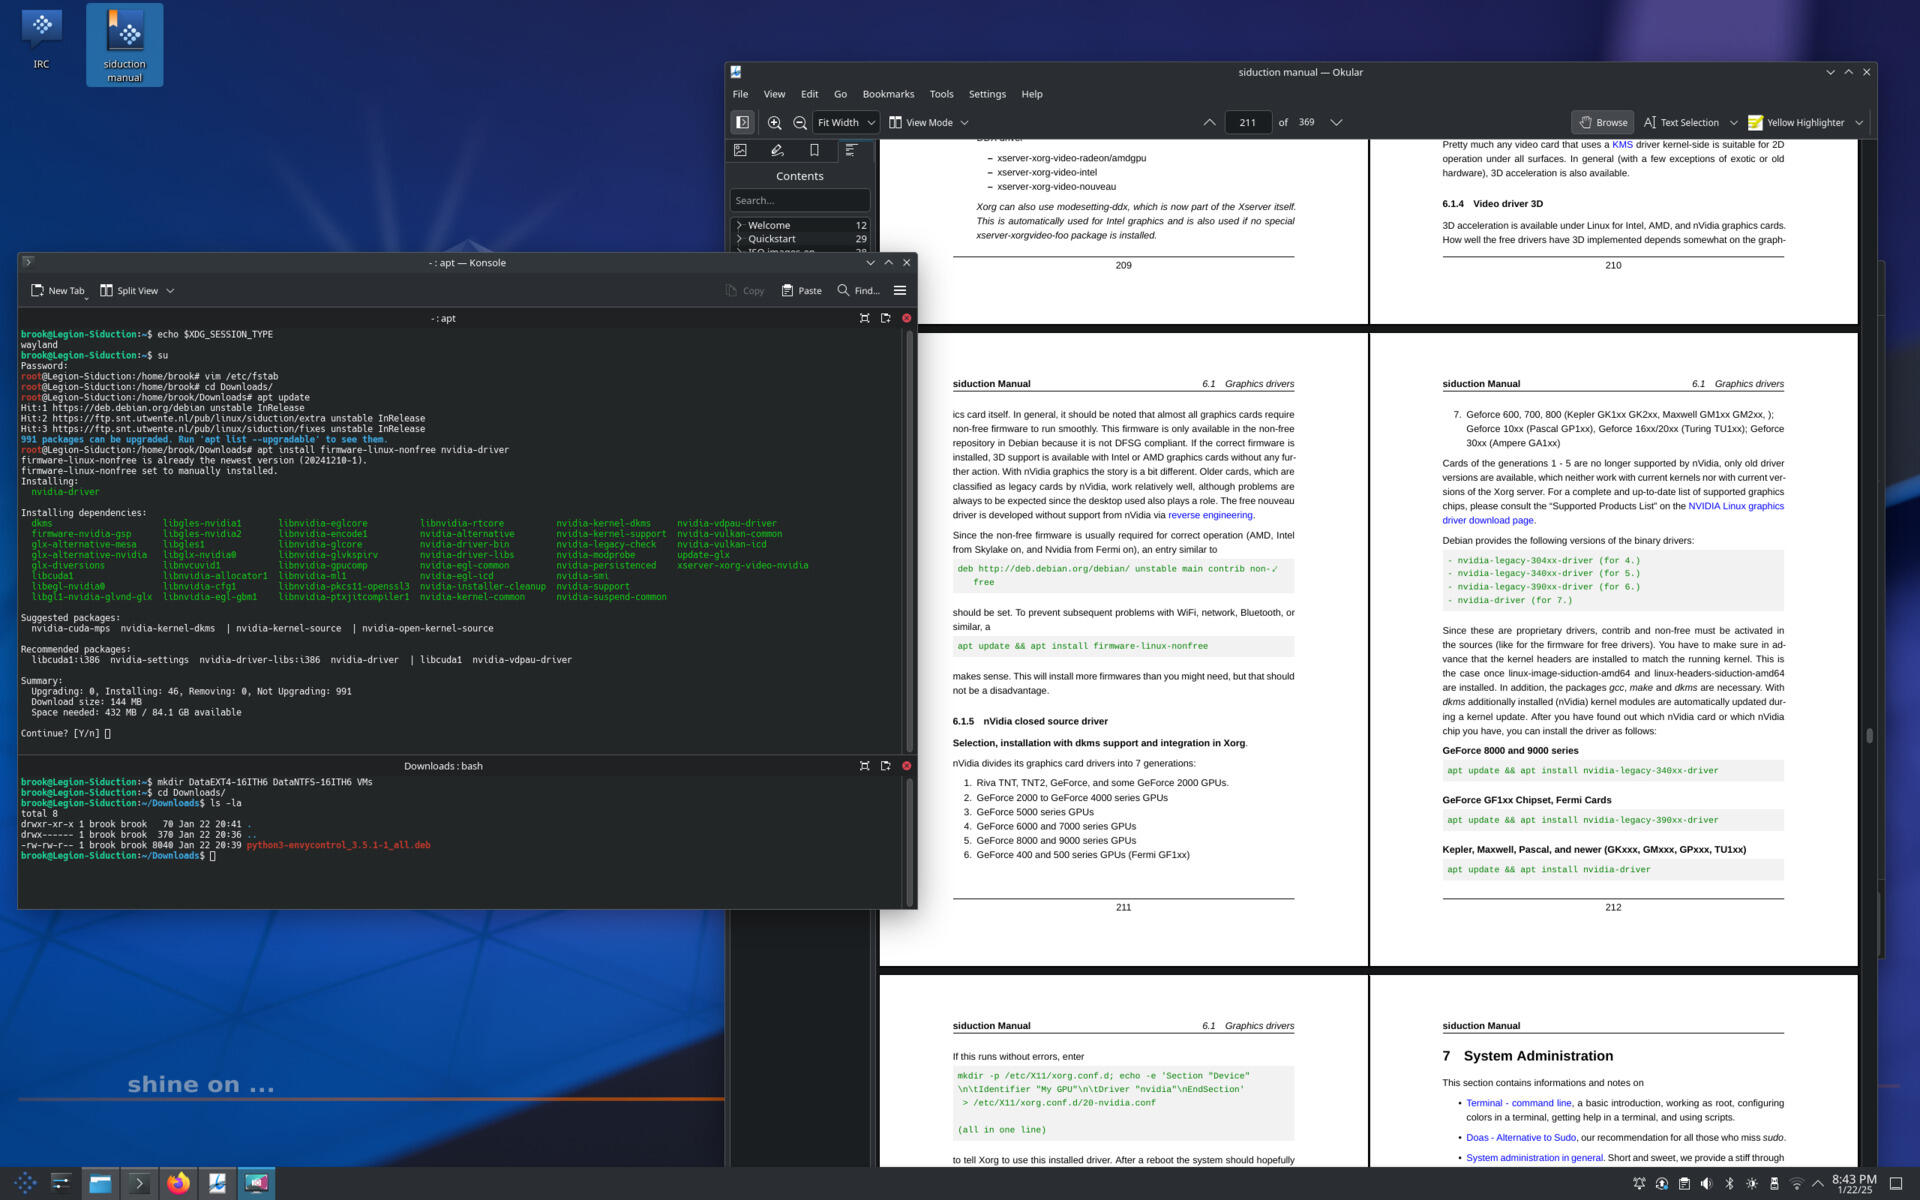Screen dimensions: 1920x1200
Task: Toggle the Okular sidebar panel button
Action: tap(742, 122)
